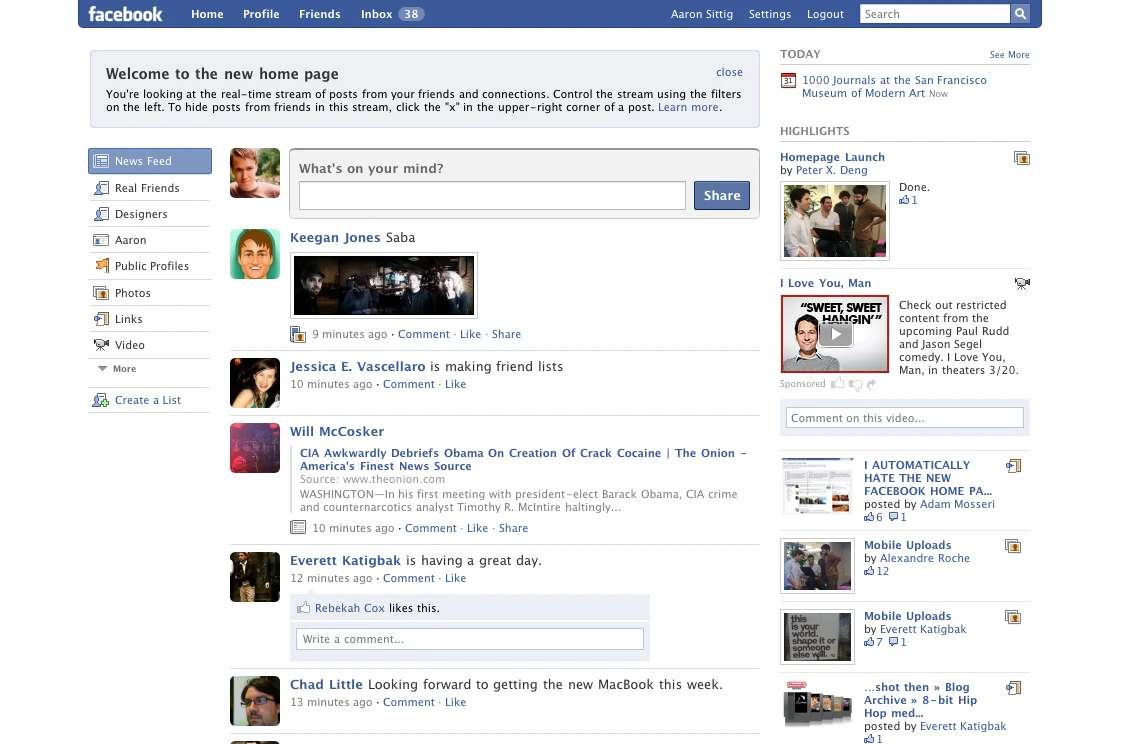Click the Comment on this video field

tap(905, 418)
